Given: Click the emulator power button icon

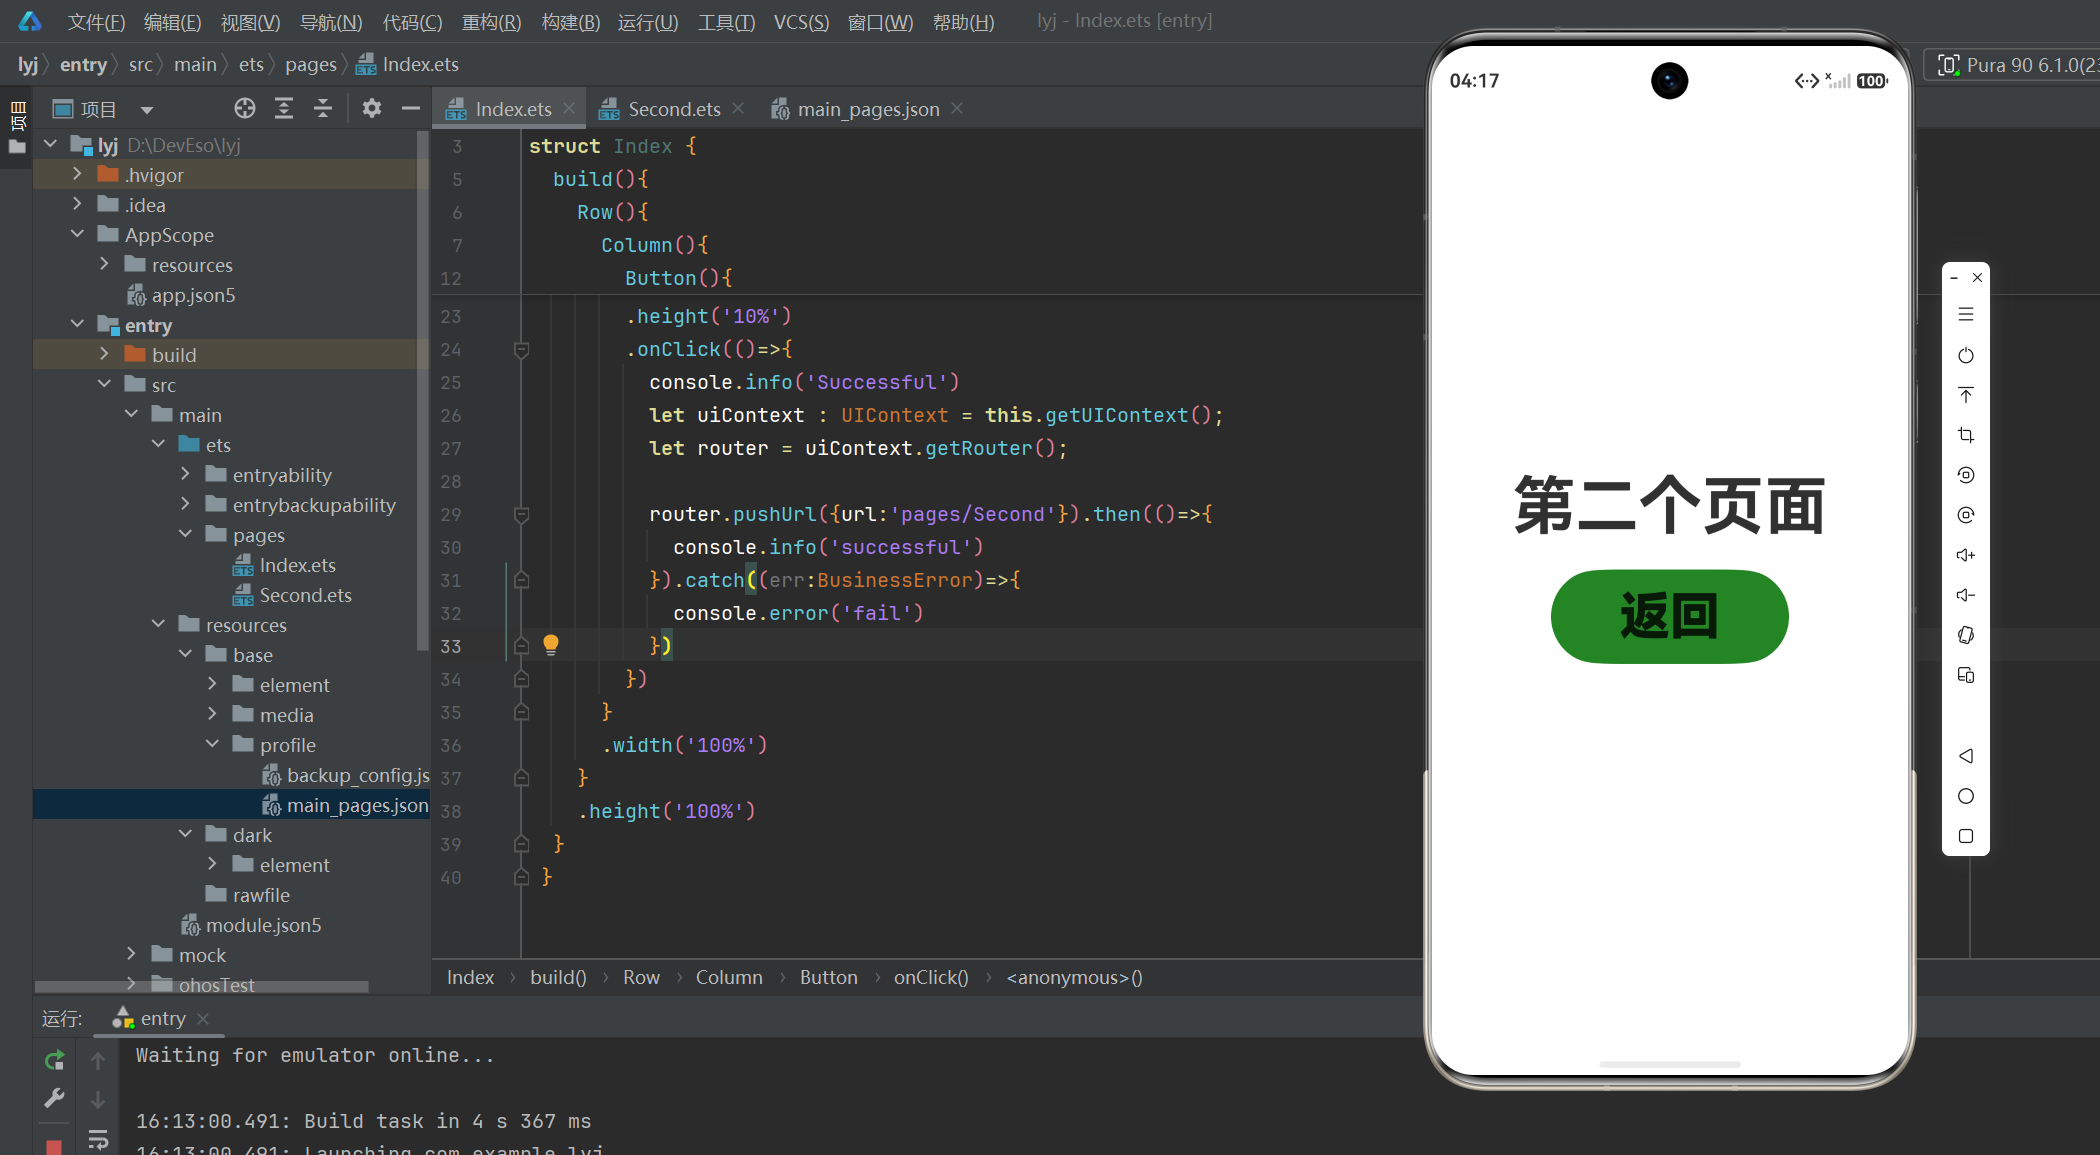Looking at the screenshot, I should coord(1965,355).
